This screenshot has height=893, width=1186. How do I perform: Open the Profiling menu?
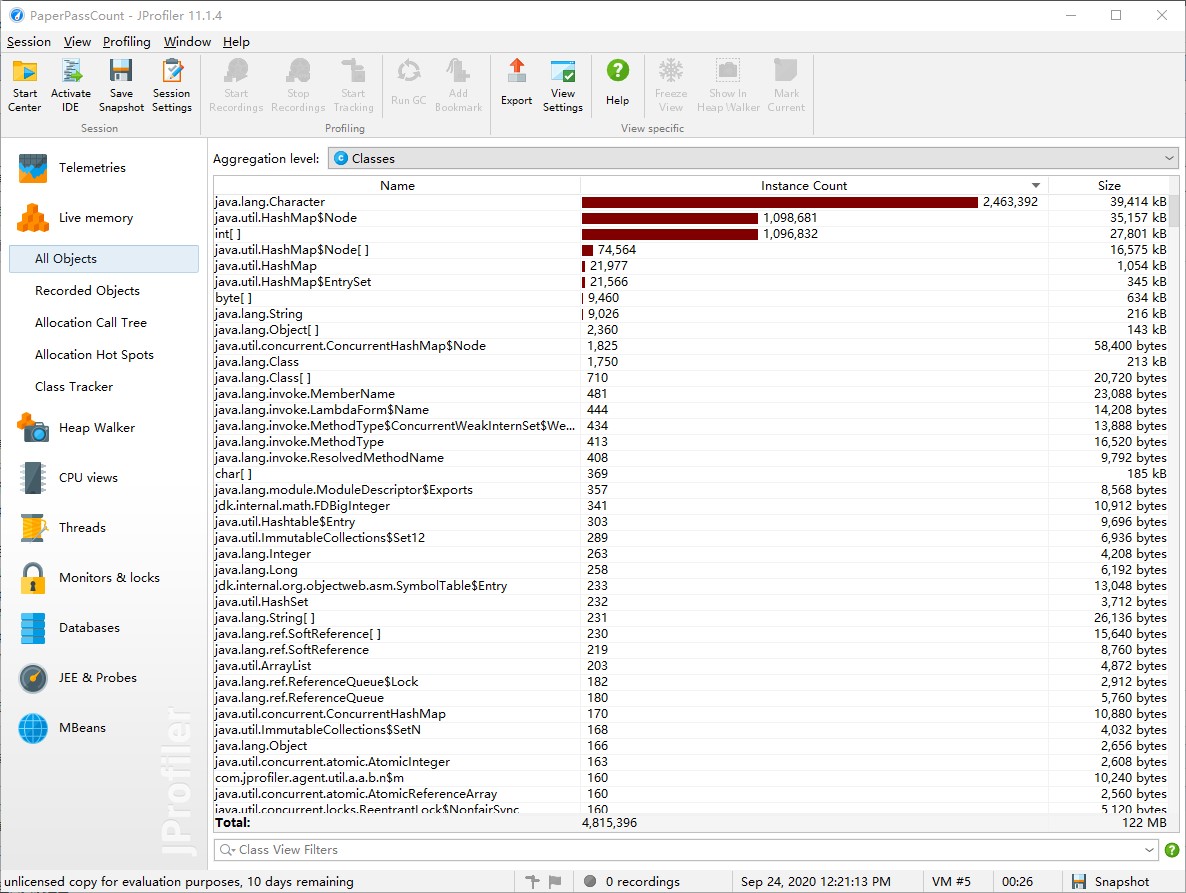pyautogui.click(x=126, y=42)
